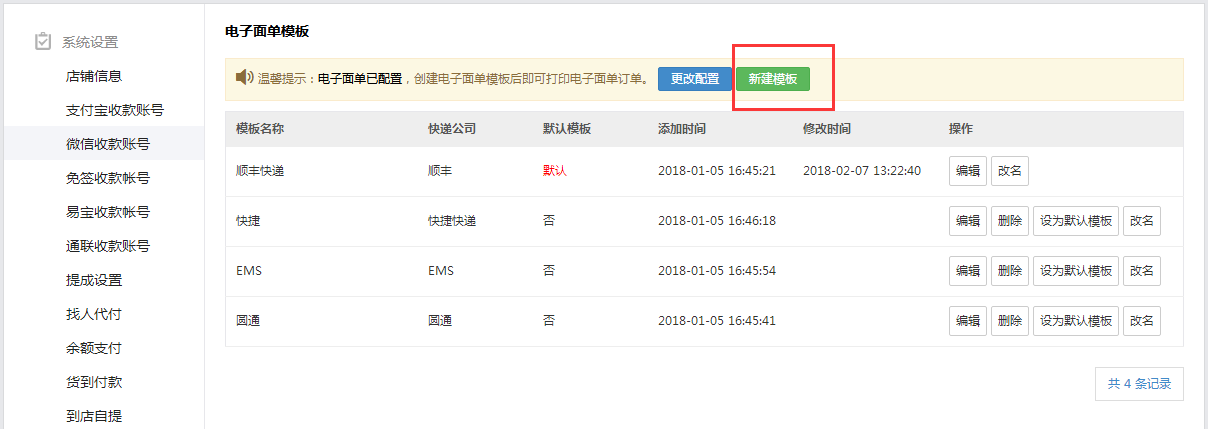Image resolution: width=1208 pixels, height=429 pixels.
Task: Click the speaker icon before 温馨提示
Action: pos(244,77)
